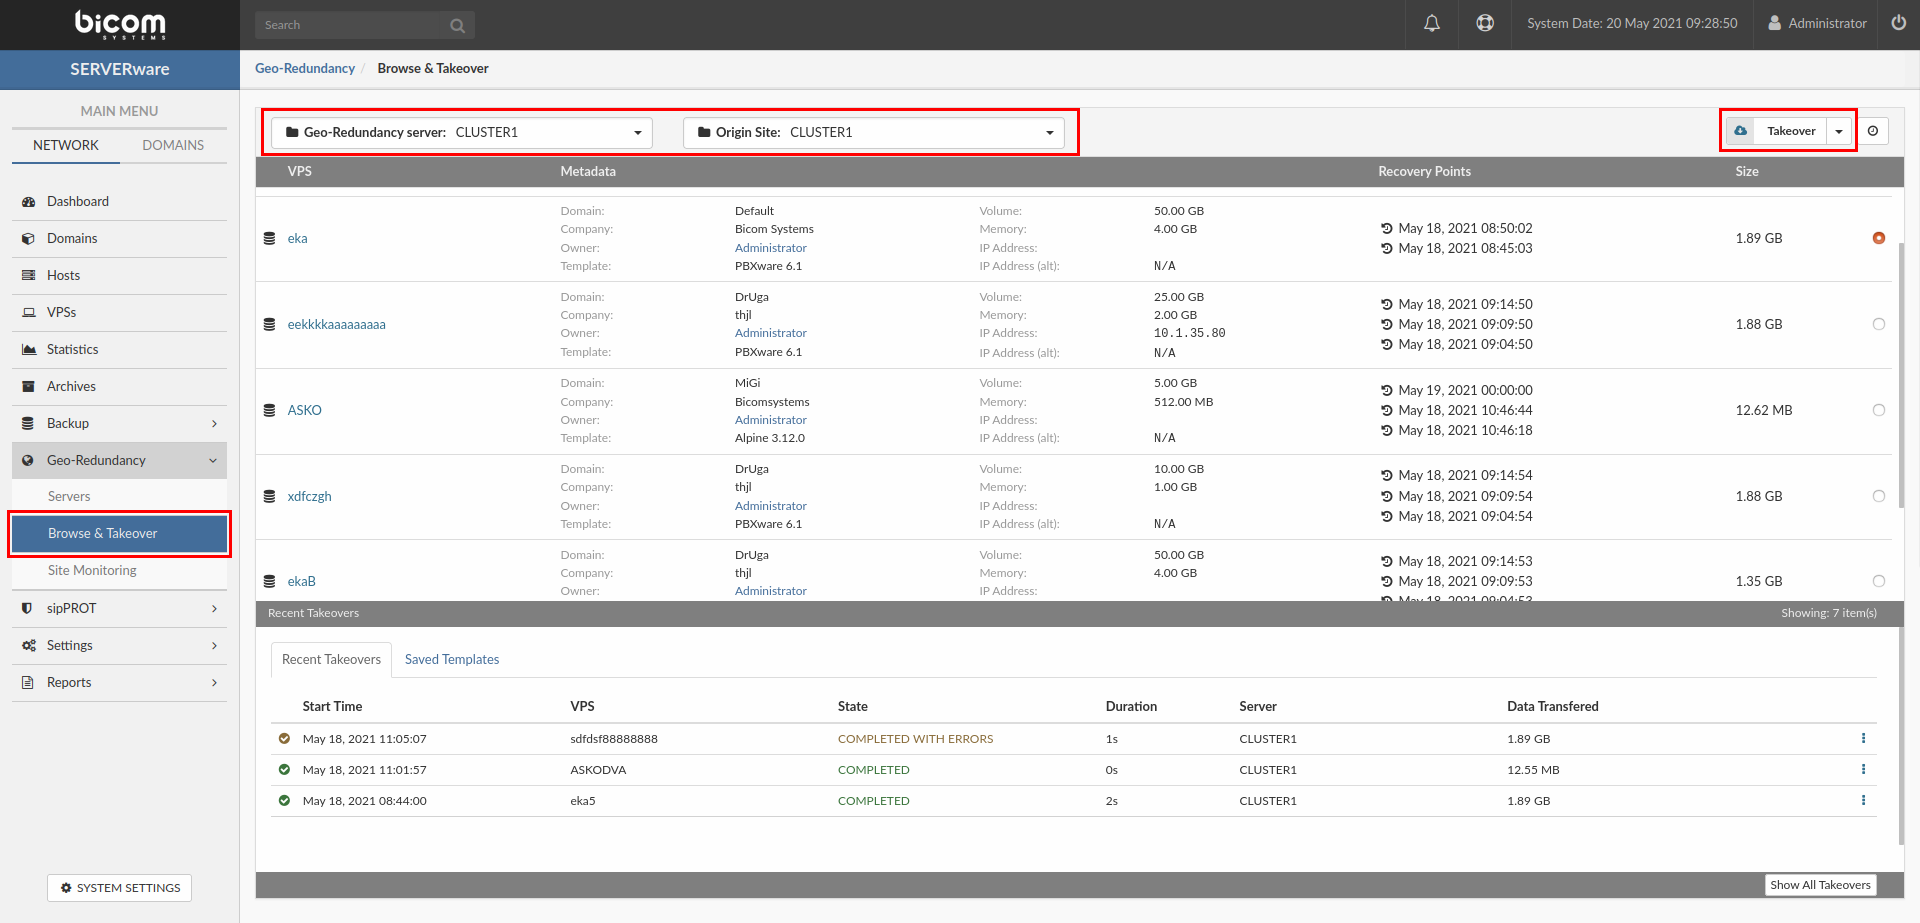Open actions menu for sdfdsf88888888 takeover
The image size is (1920, 923).
coord(1863,739)
